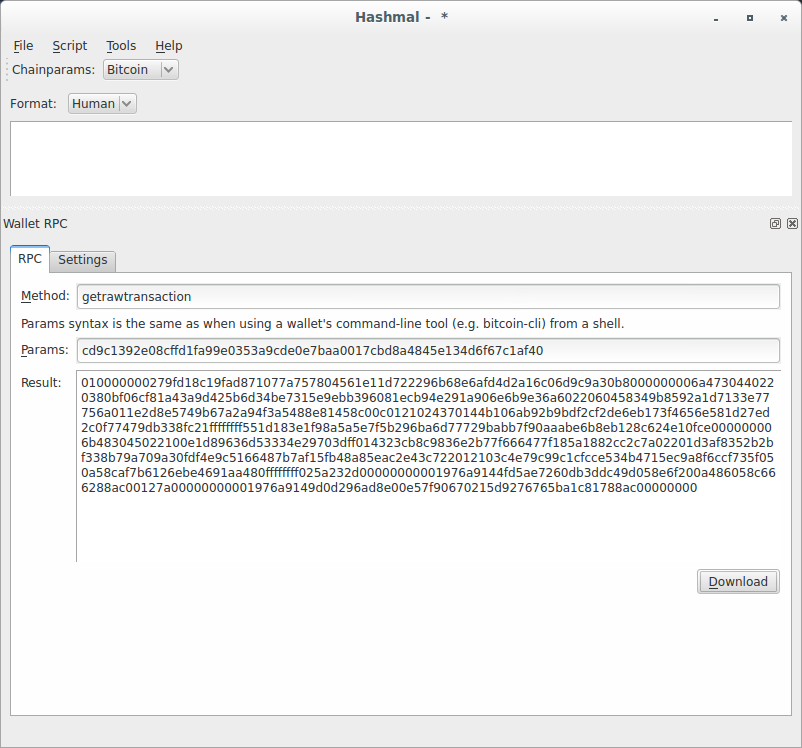The height and width of the screenshot is (748, 802).
Task: Click the float icon on Wallet RPC panel
Action: coord(775,223)
